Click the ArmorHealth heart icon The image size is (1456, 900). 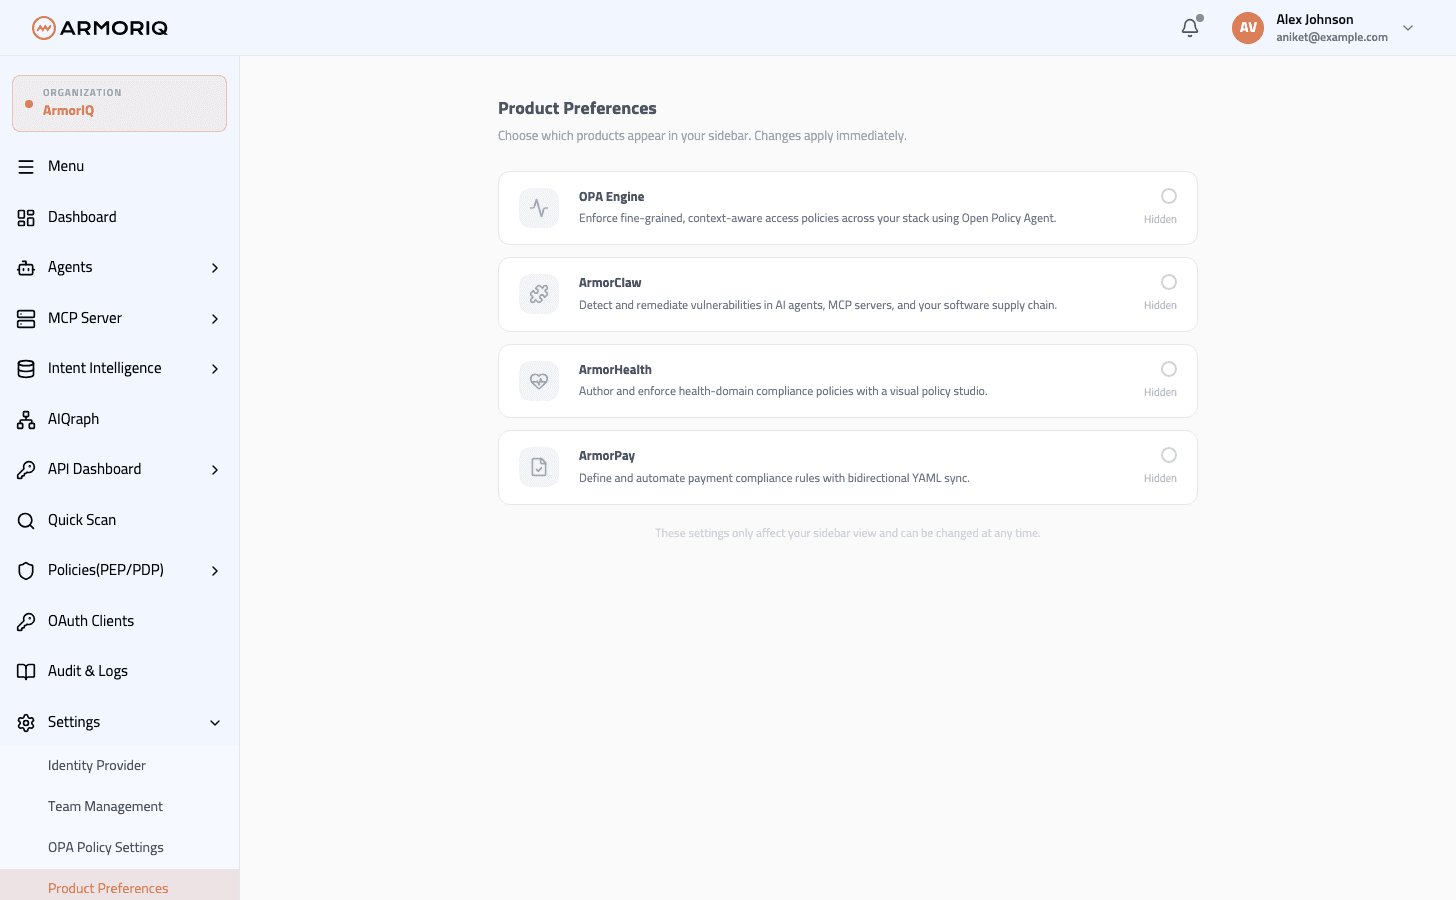539,381
